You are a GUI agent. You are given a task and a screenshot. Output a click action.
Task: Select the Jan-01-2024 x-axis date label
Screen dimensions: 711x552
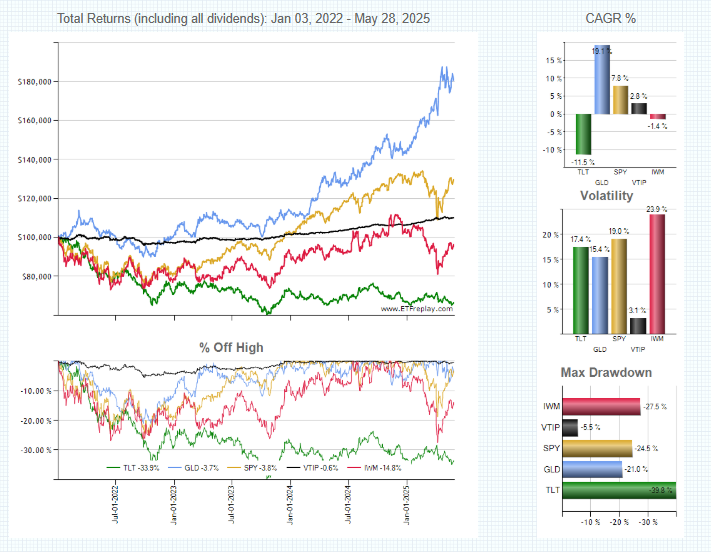291,502
